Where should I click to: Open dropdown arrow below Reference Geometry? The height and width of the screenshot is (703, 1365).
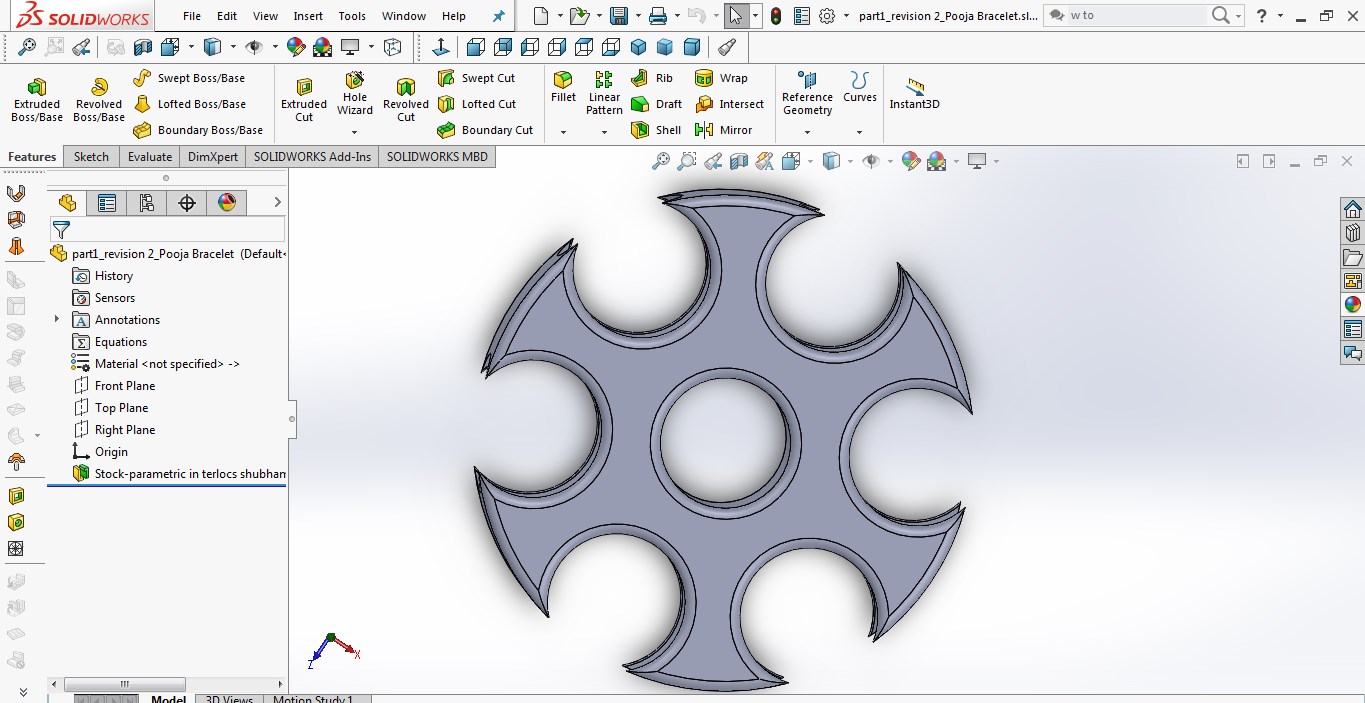coord(807,132)
